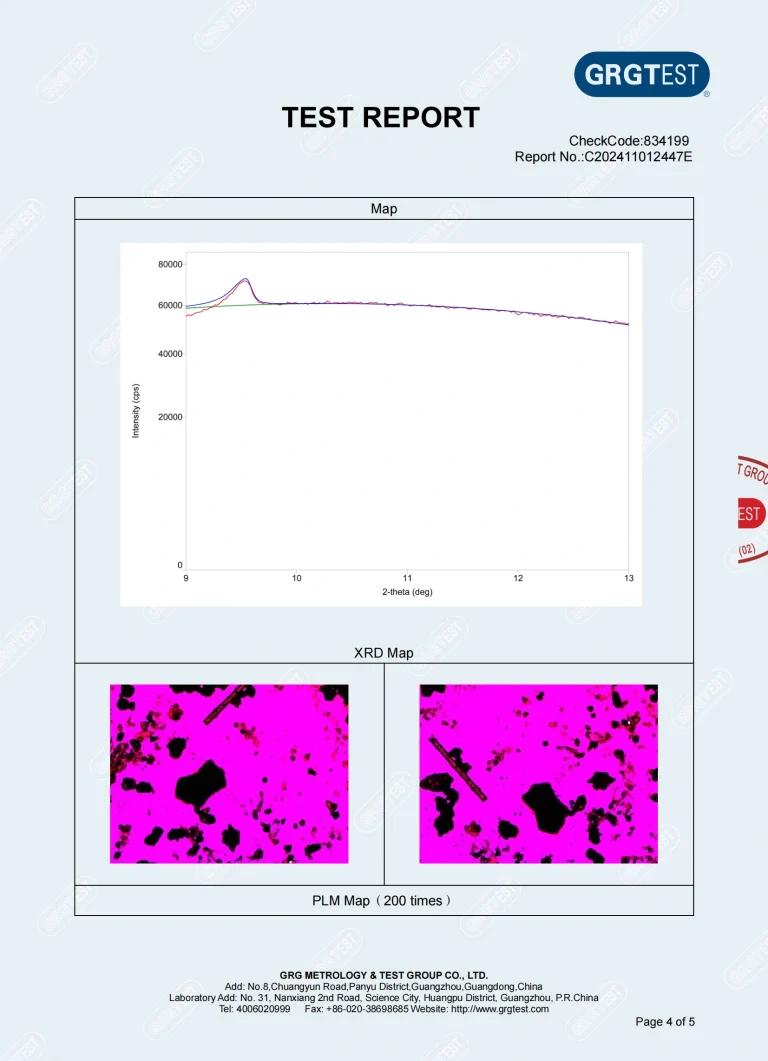Click the Map table header

coord(384,208)
